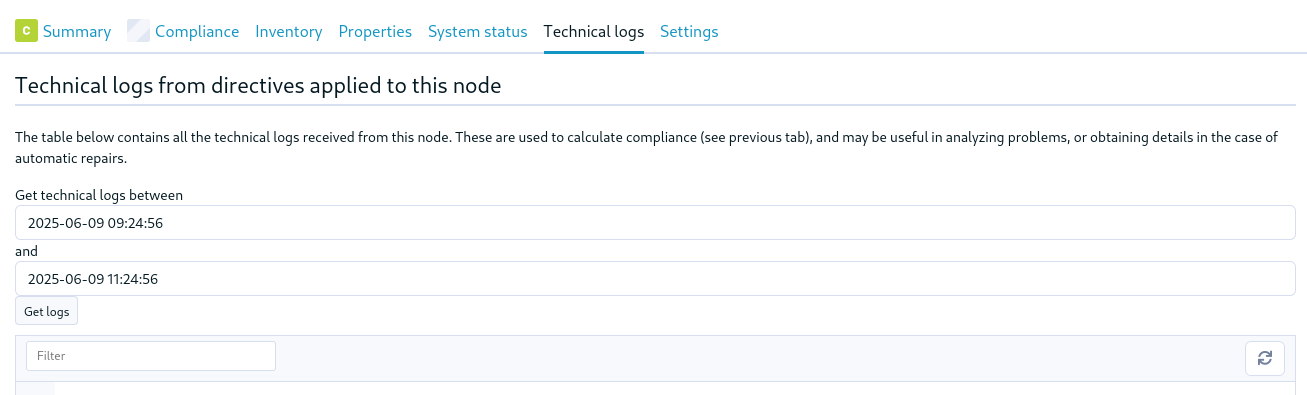1307x395 pixels.
Task: Click the 'Technical logs from directives' heading
Action: tap(258, 85)
